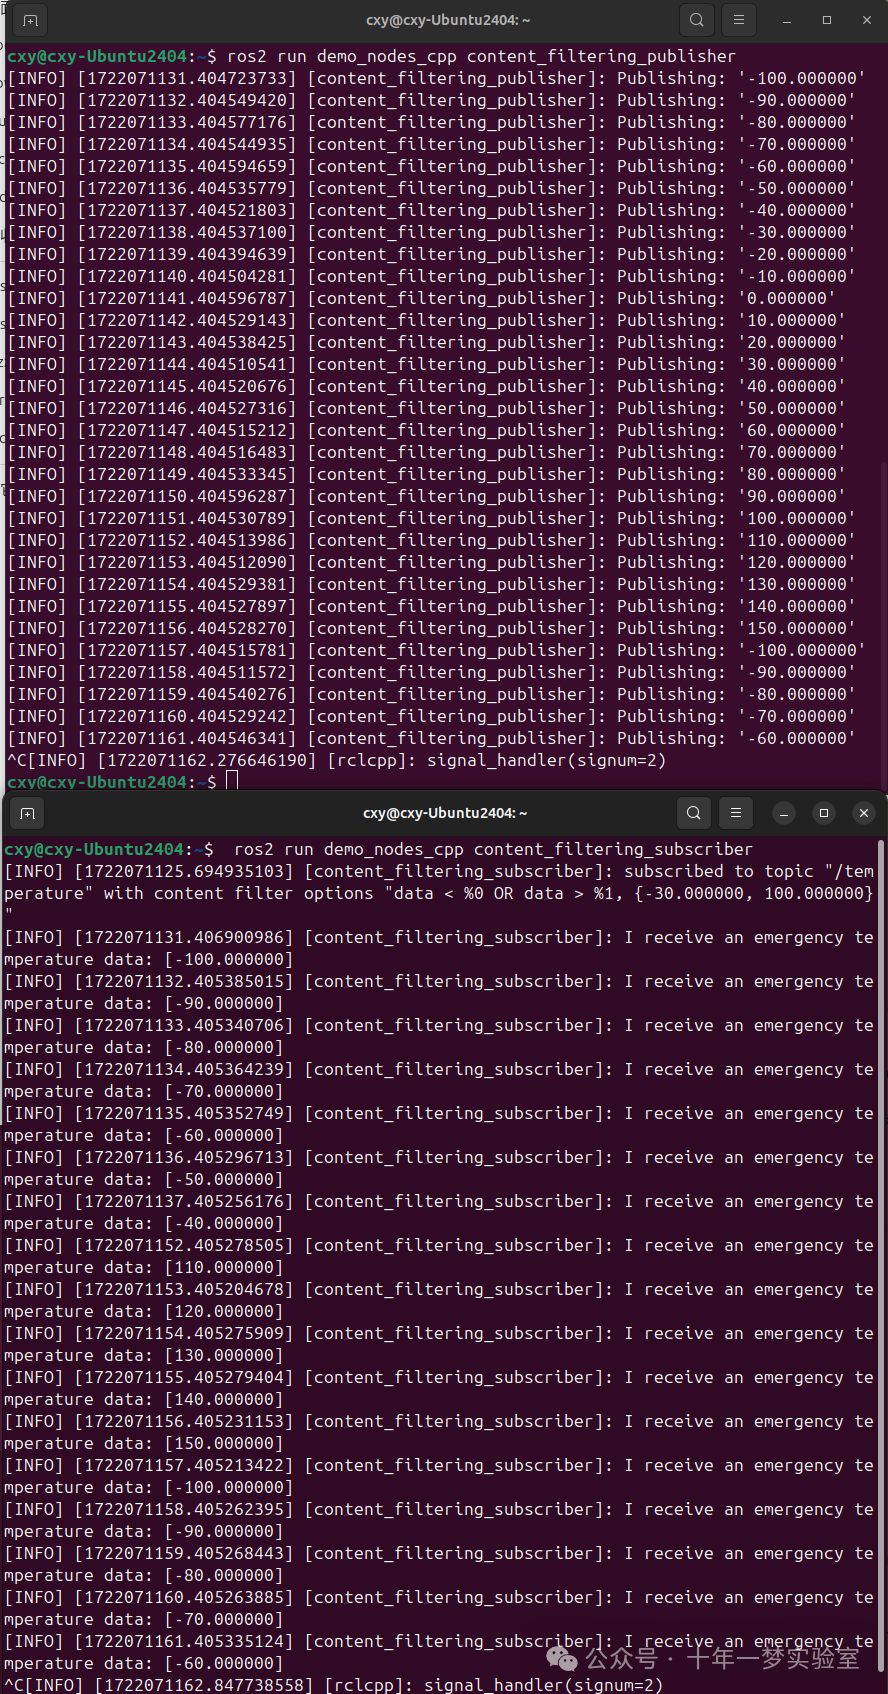888x1694 pixels.
Task: Minimize the subscriber terminal window
Action: point(784,813)
